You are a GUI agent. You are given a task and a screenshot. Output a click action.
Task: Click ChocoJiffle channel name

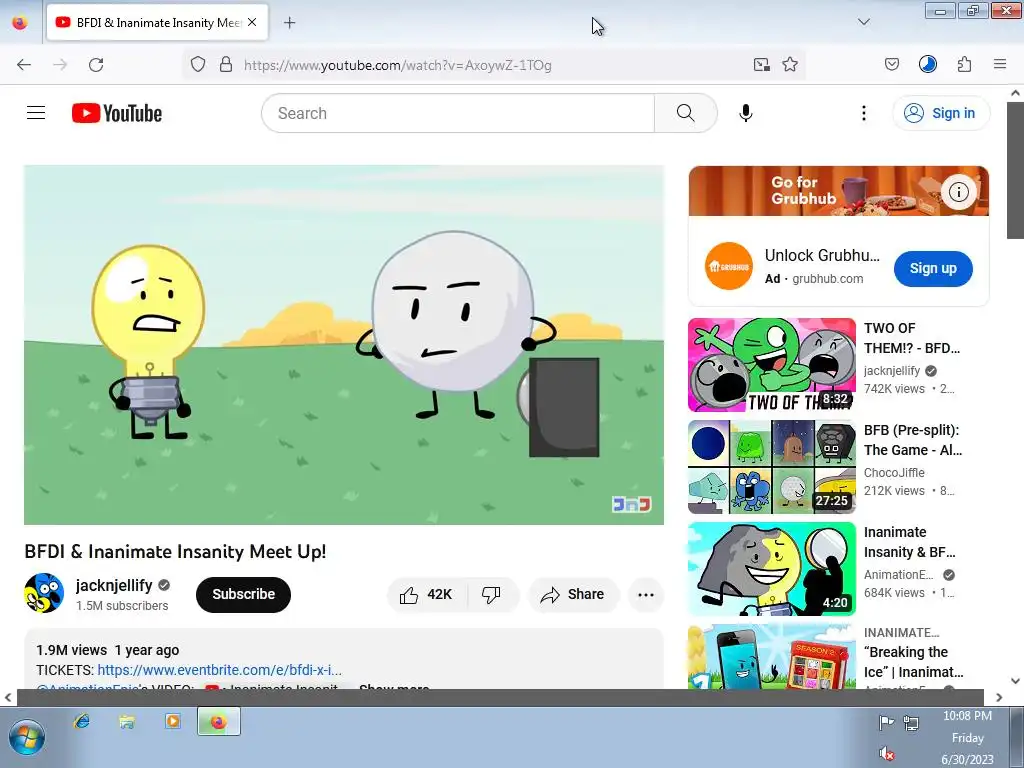coord(894,472)
